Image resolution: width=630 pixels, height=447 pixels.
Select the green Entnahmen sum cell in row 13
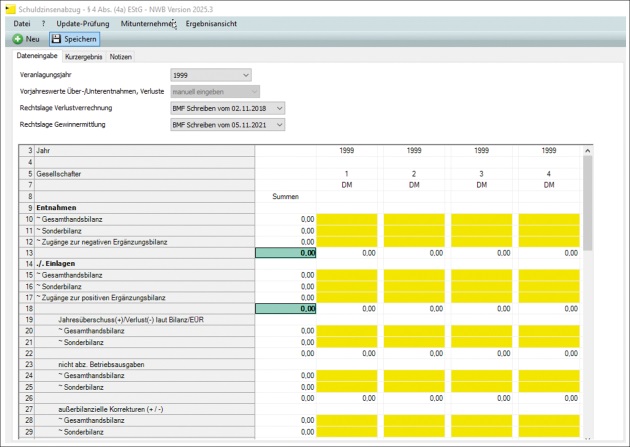tap(286, 253)
